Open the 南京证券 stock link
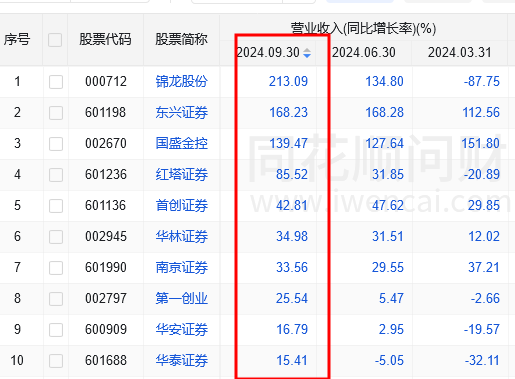Image resolution: width=515 pixels, height=379 pixels. (182, 267)
